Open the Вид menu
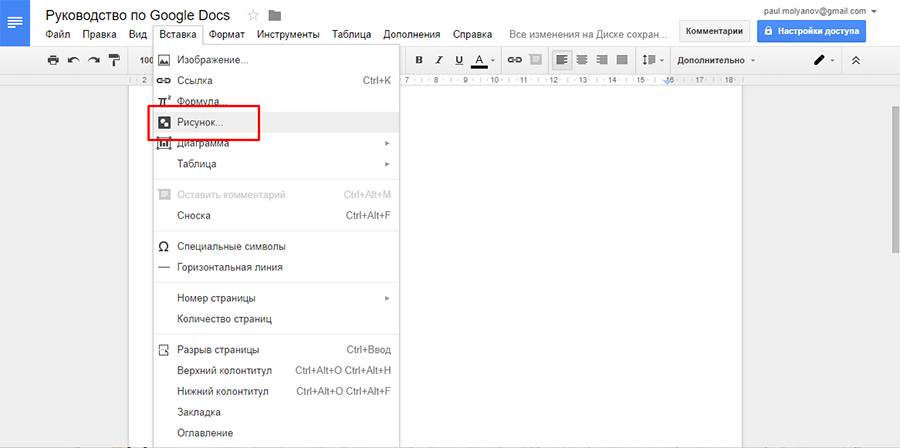900x448 pixels. pyautogui.click(x=138, y=34)
